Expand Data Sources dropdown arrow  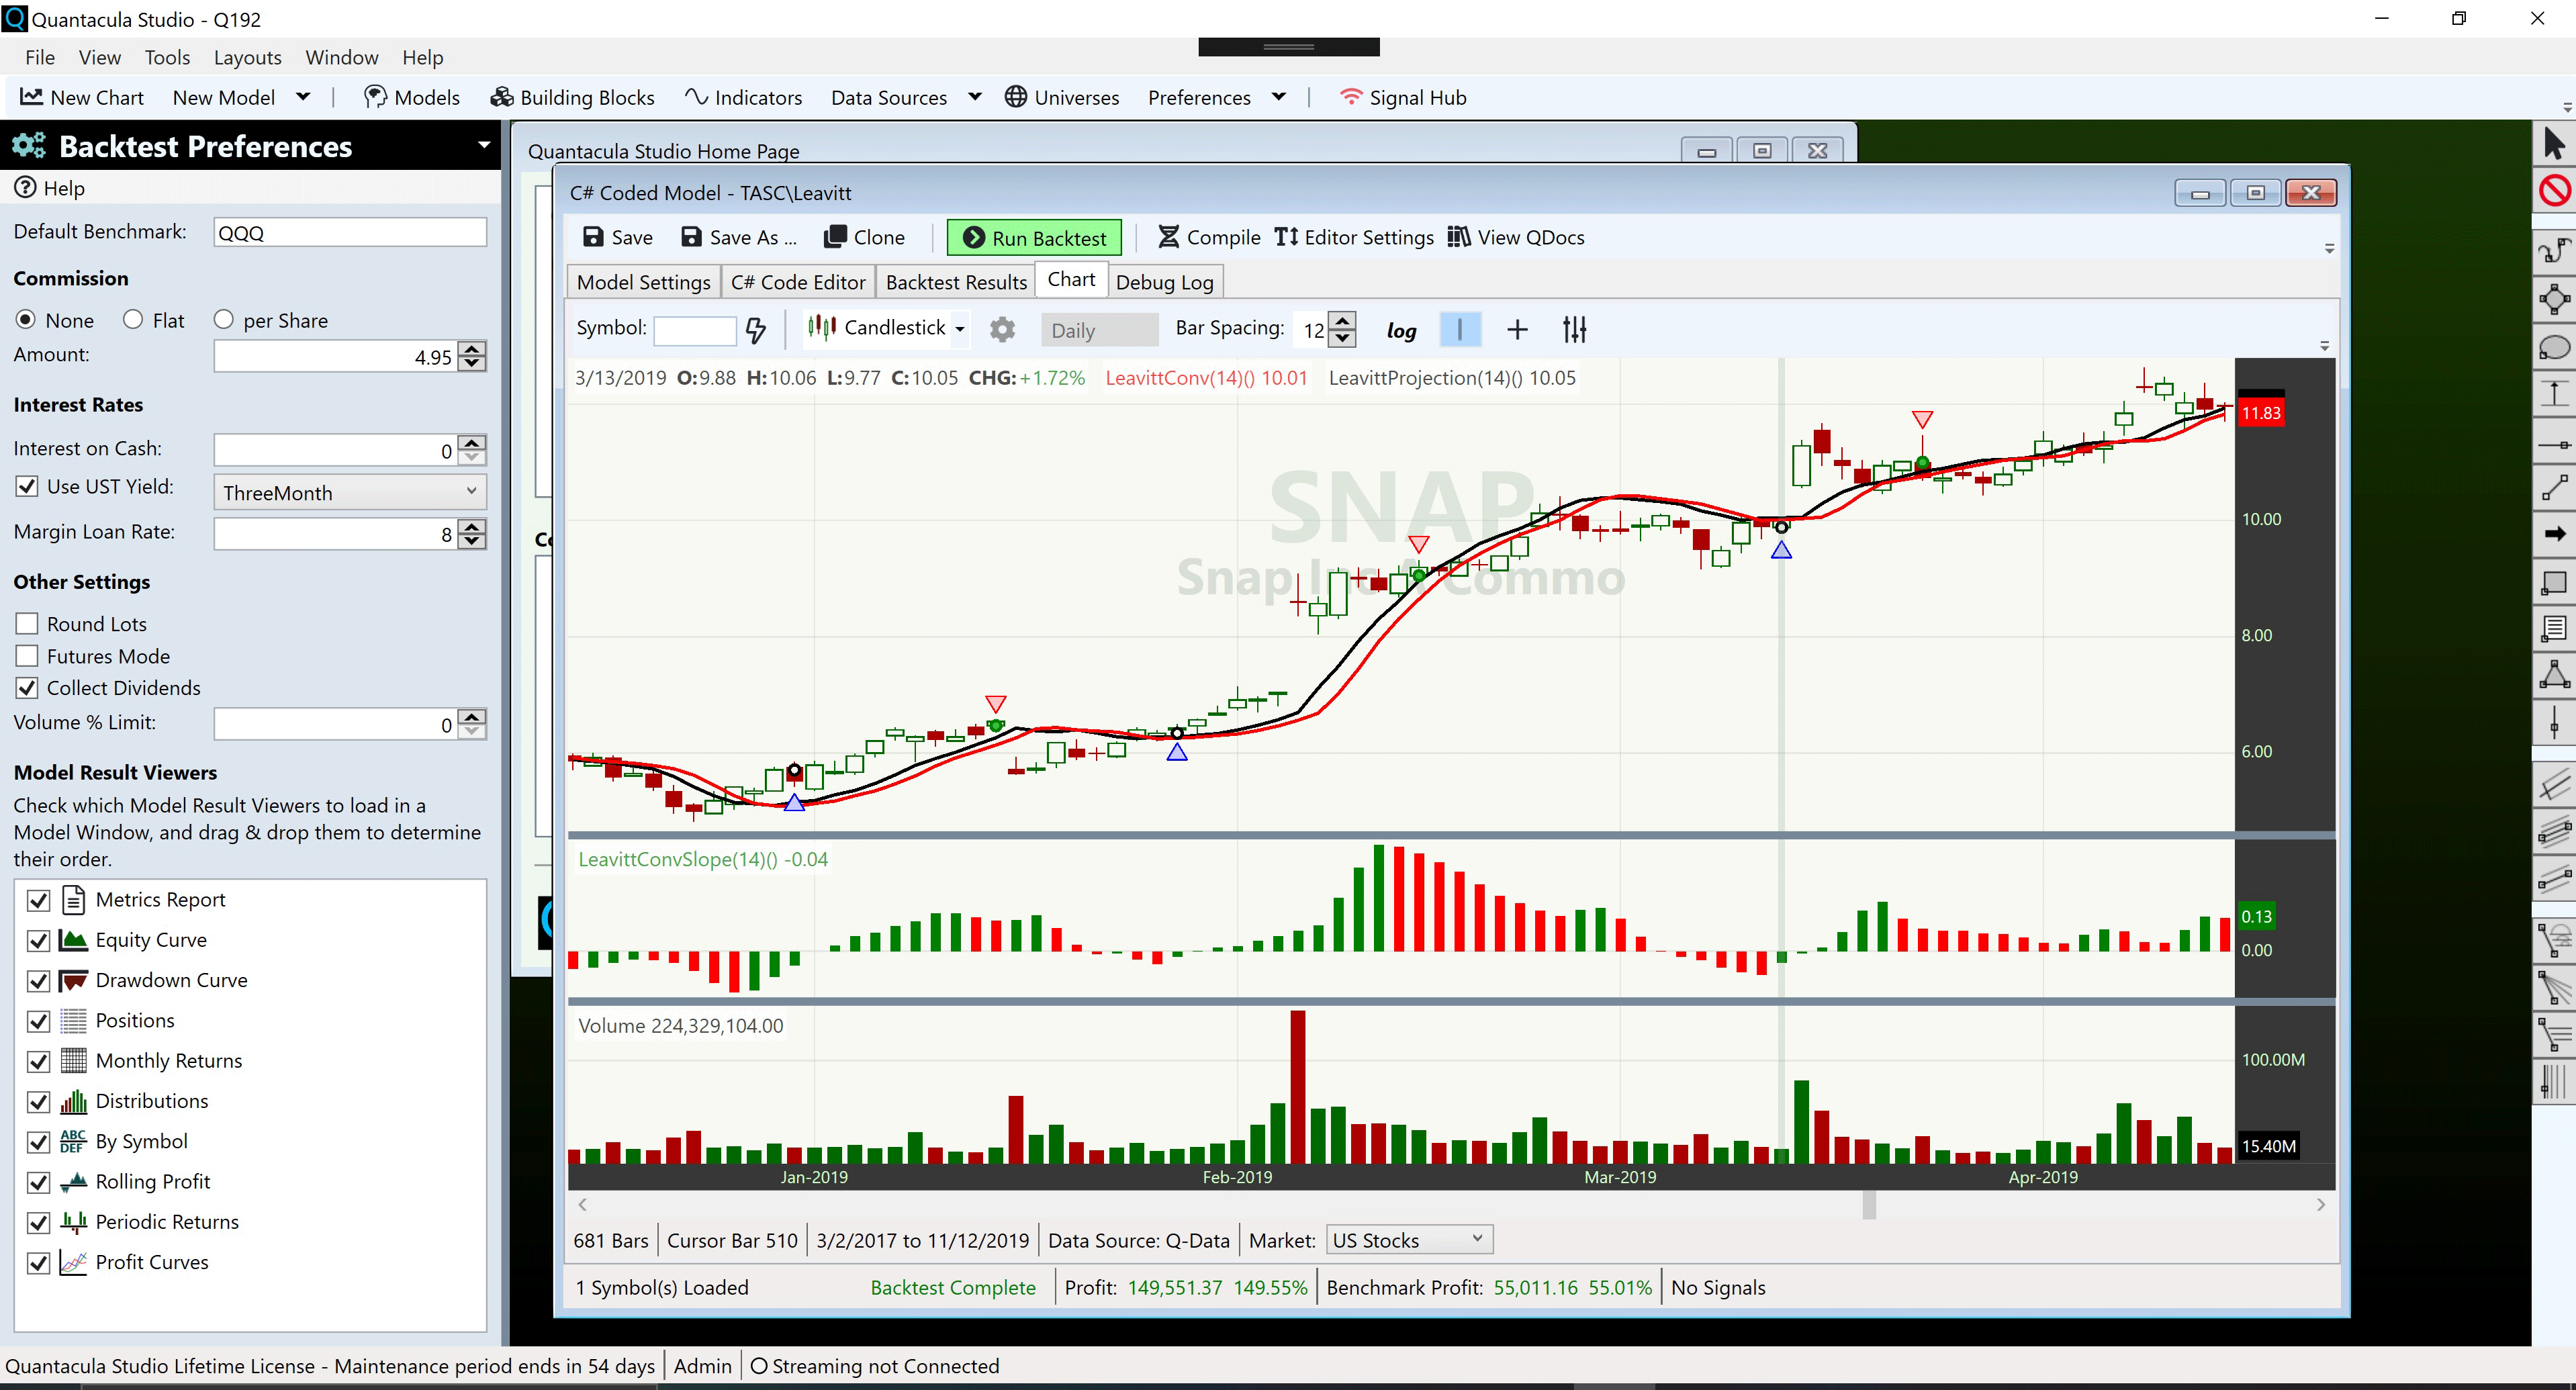pos(975,97)
